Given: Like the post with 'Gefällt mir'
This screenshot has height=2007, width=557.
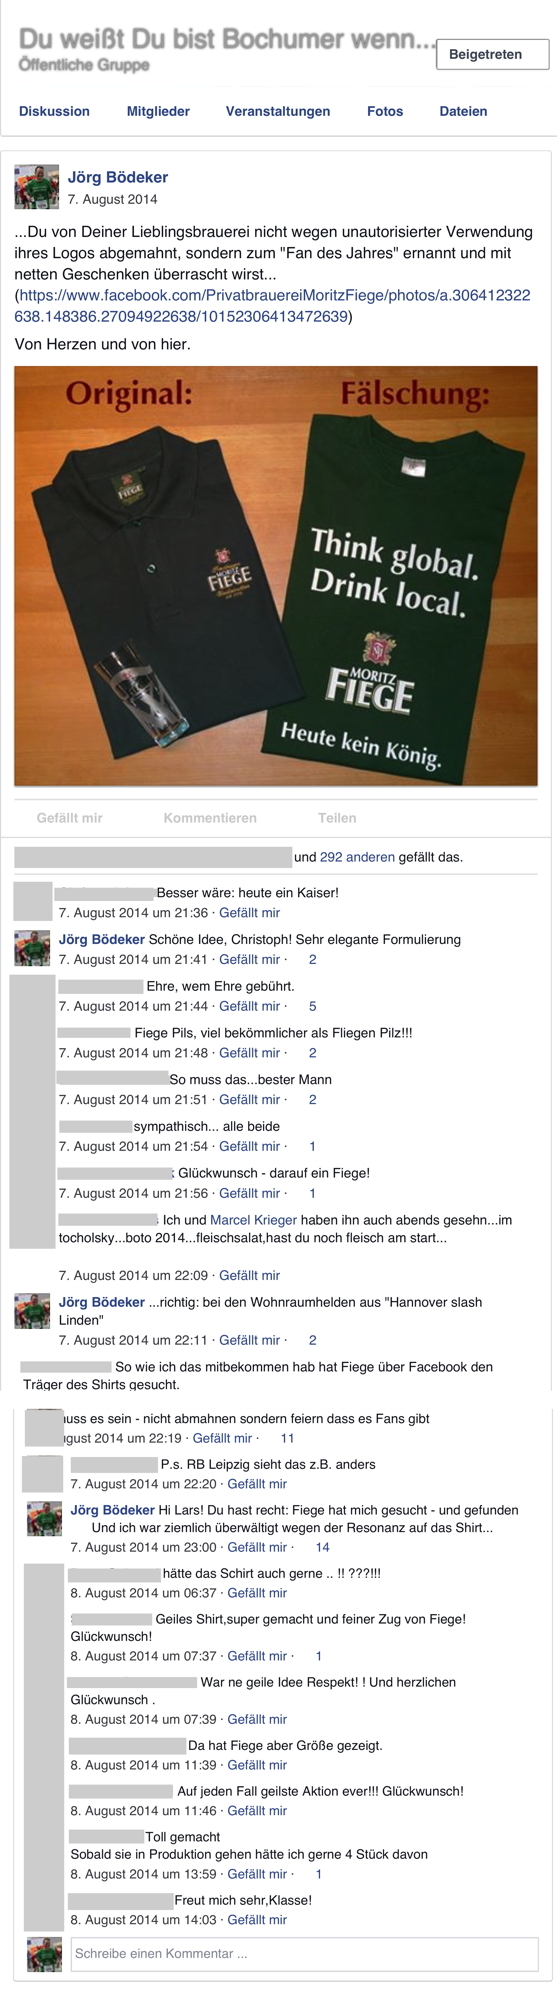Looking at the screenshot, I should [x=70, y=818].
